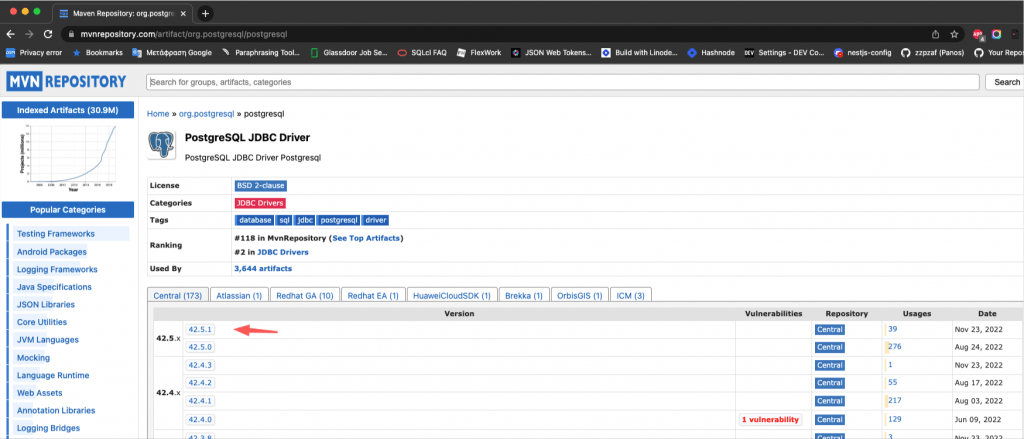Switch to the Redhat EA (1) tab
This screenshot has width=1024, height=439.
pos(373,296)
